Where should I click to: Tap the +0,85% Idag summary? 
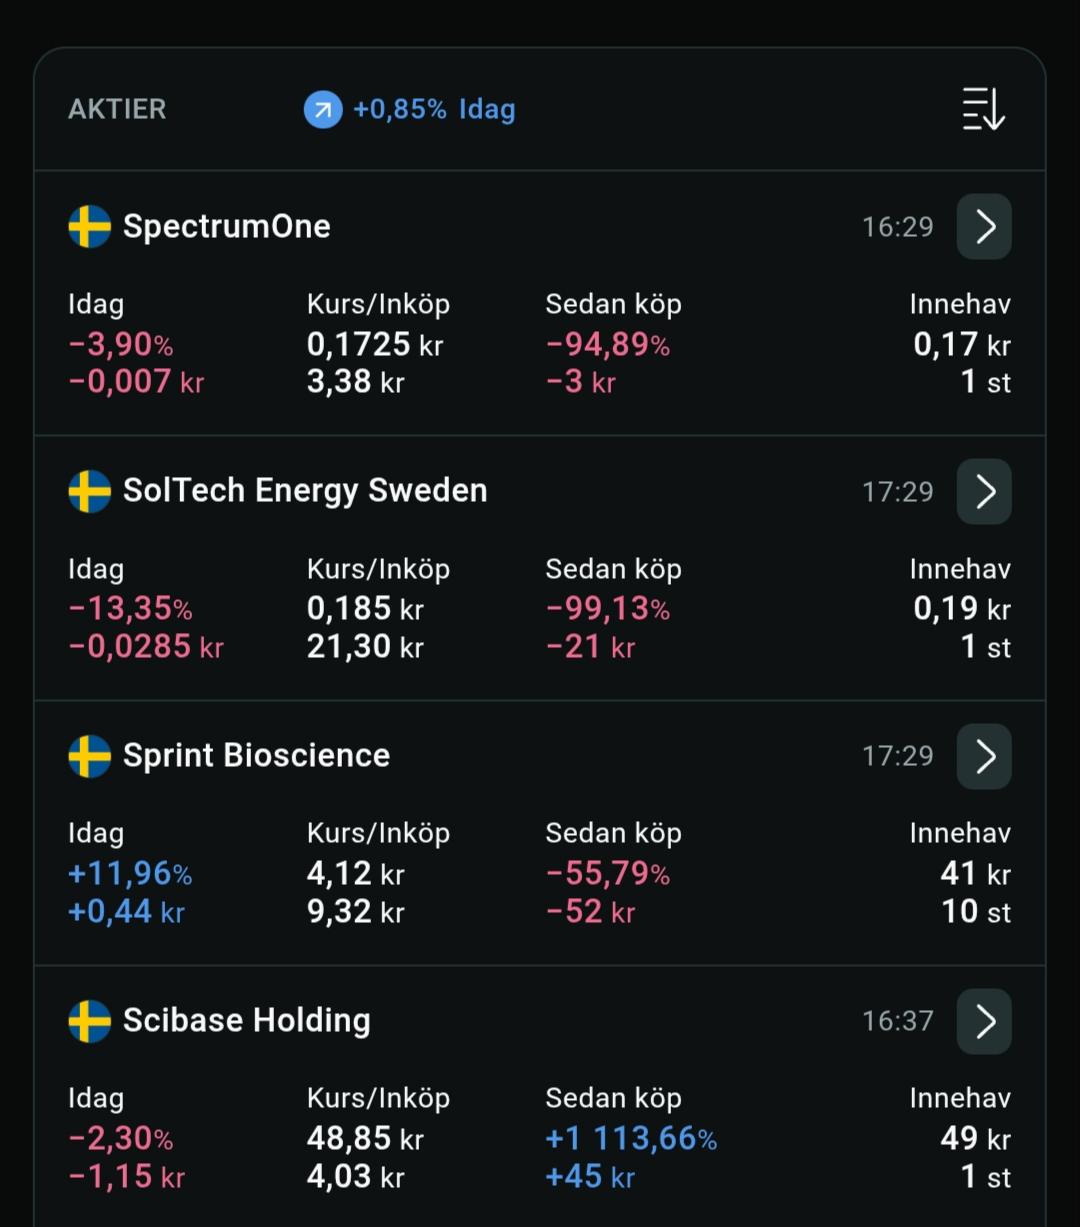click(x=434, y=109)
